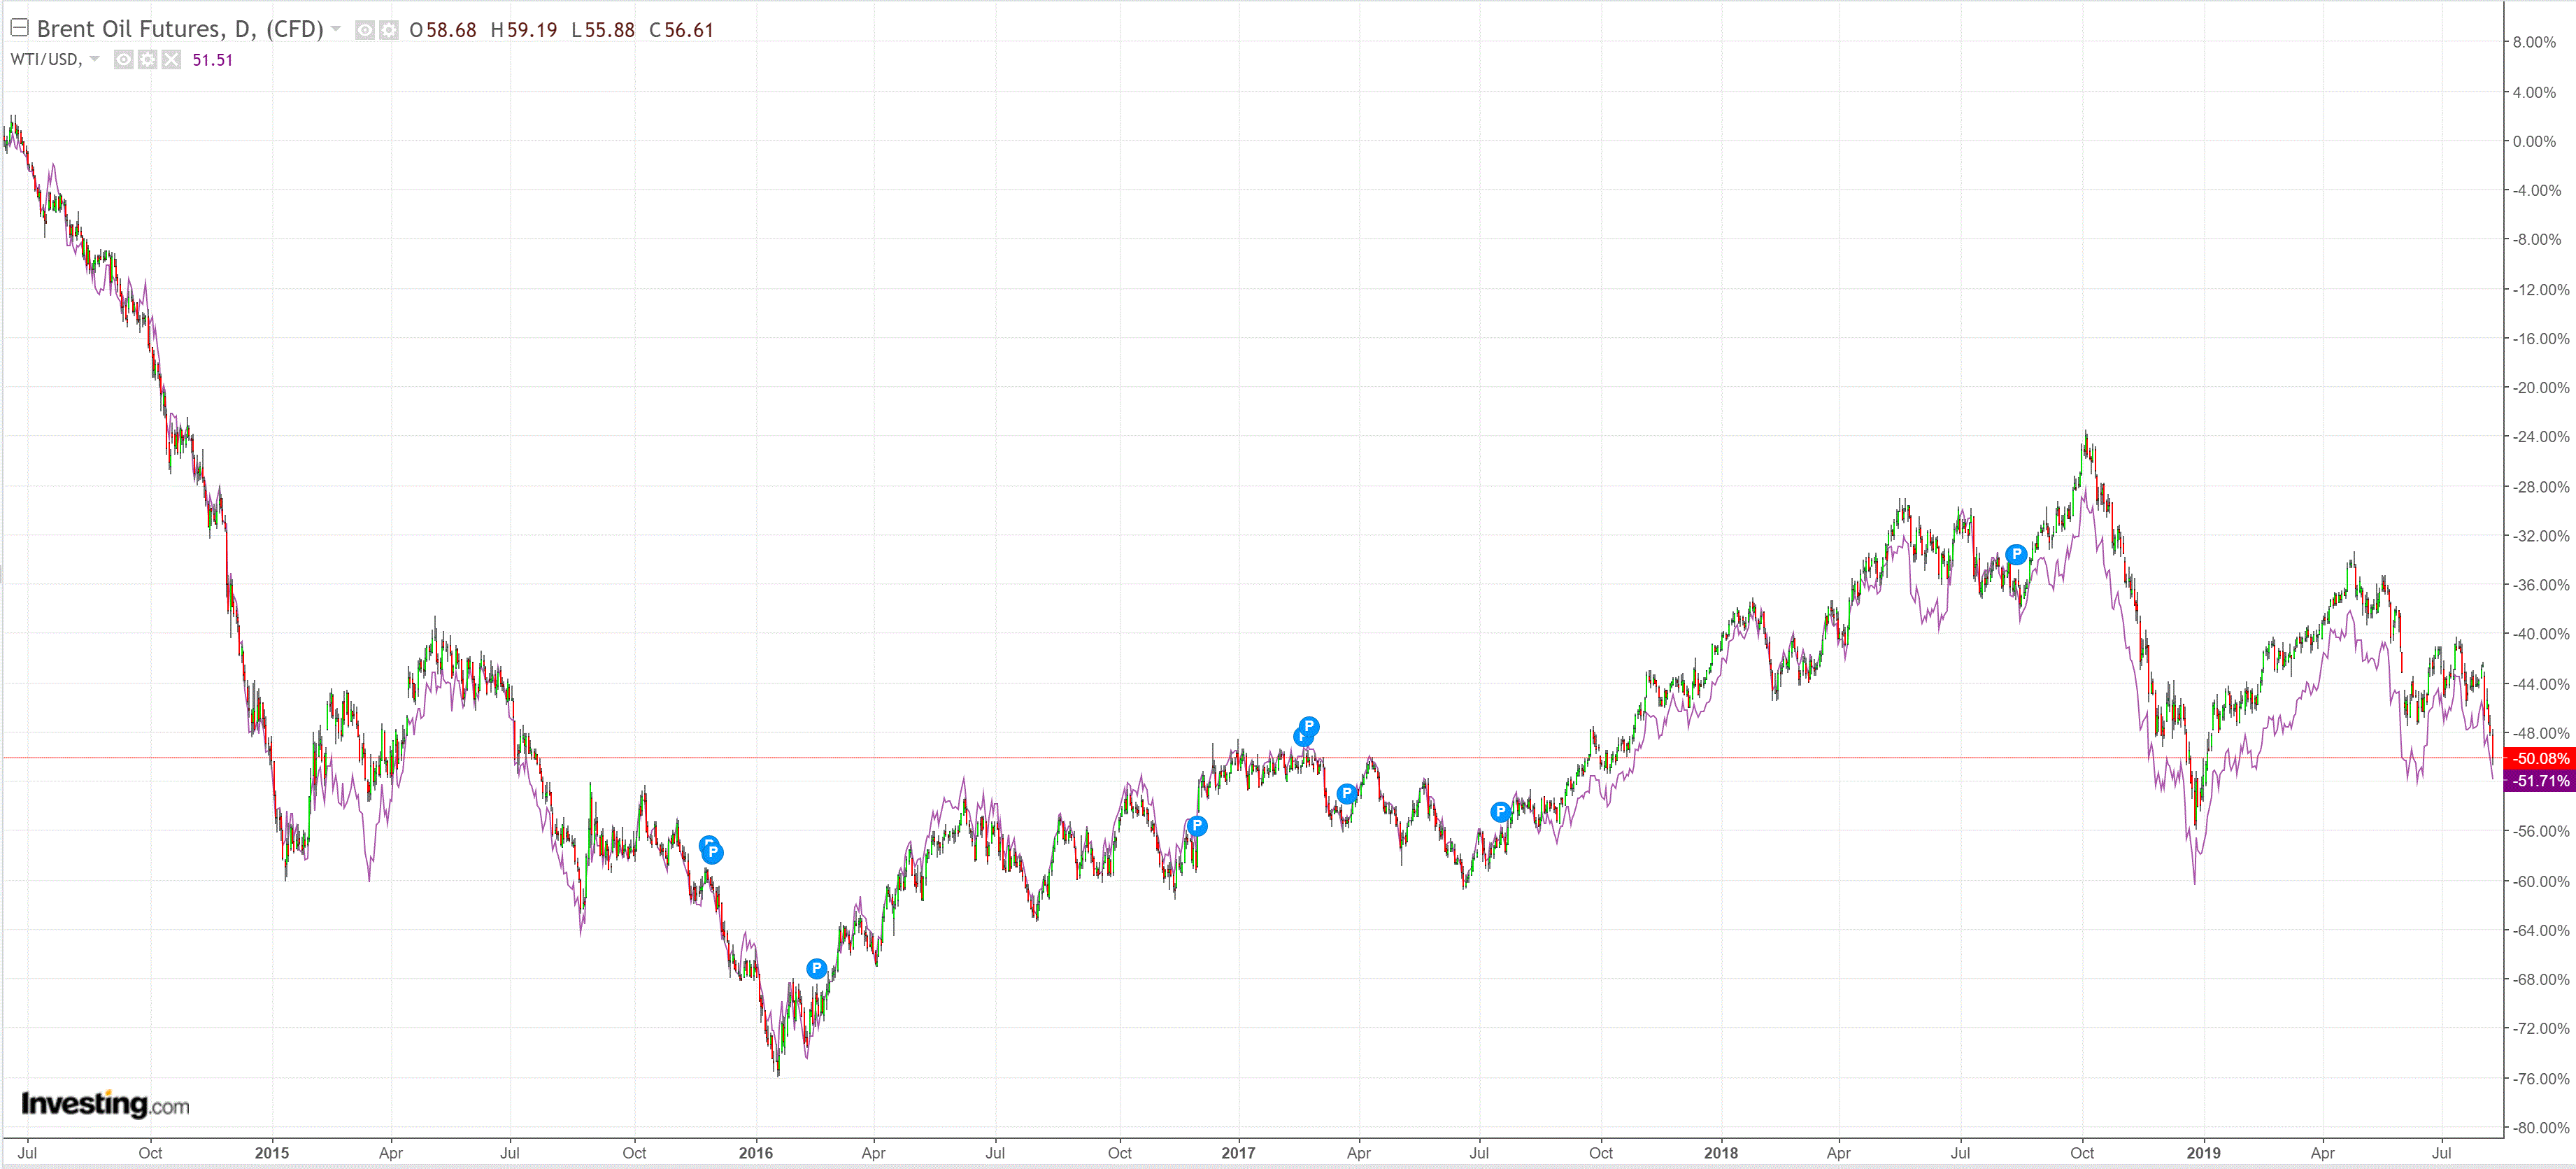Click the Brent Oil Futures title text
The width and height of the screenshot is (2576, 1169).
(x=180, y=29)
